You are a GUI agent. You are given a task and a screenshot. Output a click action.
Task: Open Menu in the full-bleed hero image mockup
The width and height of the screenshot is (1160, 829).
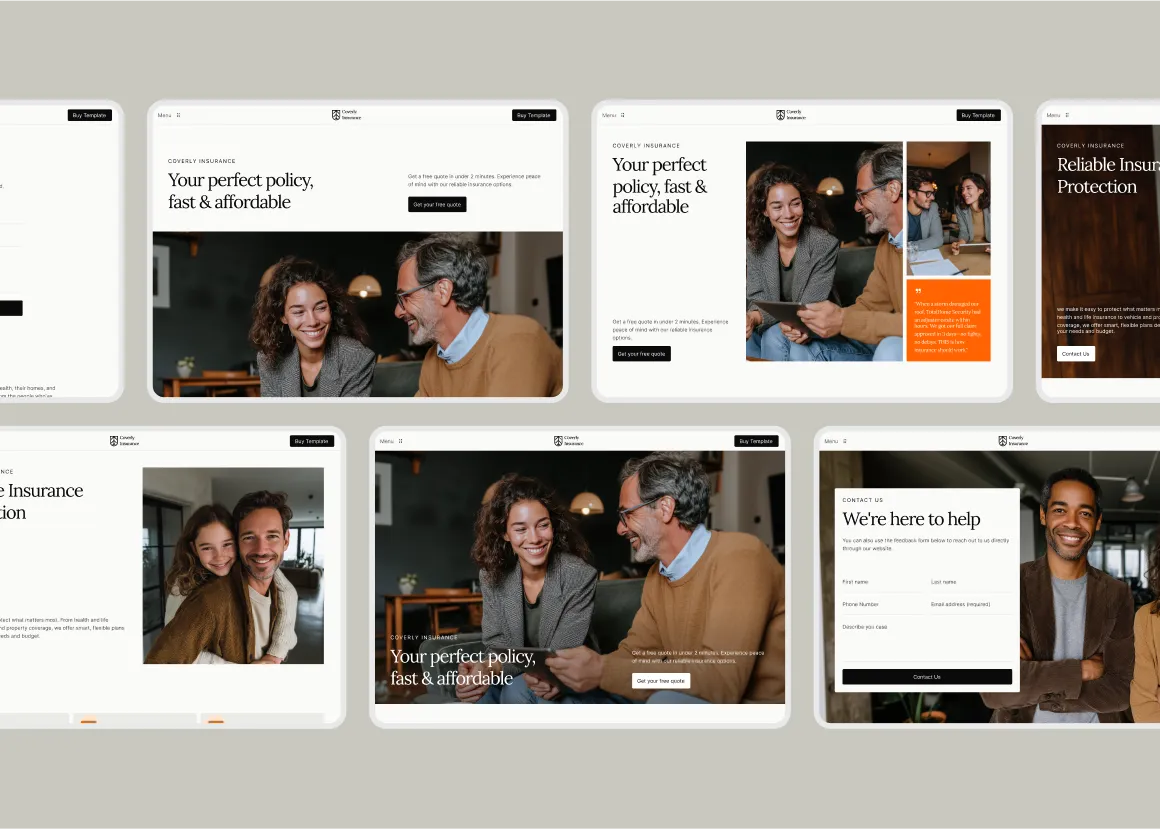[x=386, y=441]
